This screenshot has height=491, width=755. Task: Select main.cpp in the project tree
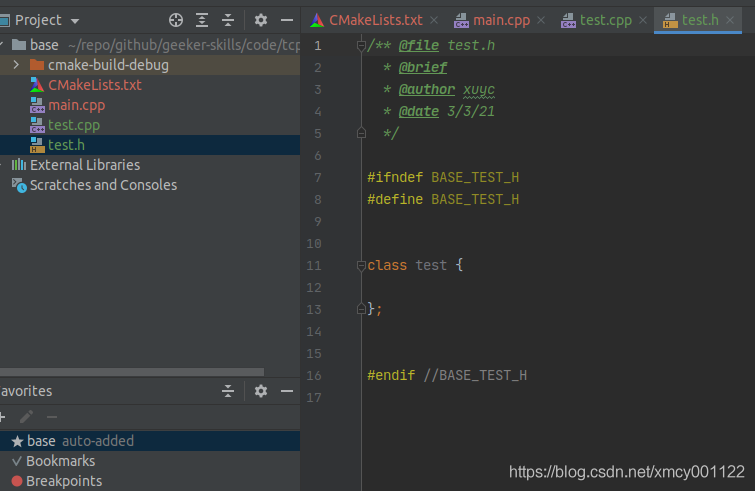150,105
